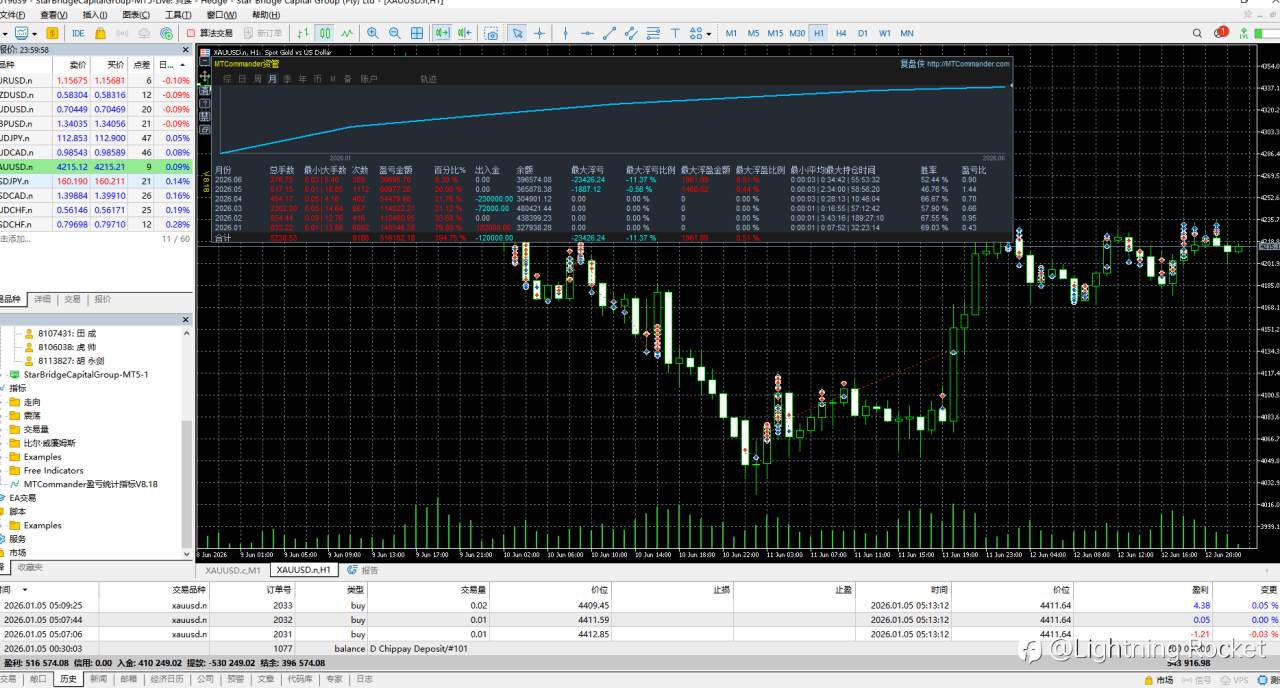
Task: Switch to 详细 tab in Market Watch
Action: pos(42,299)
